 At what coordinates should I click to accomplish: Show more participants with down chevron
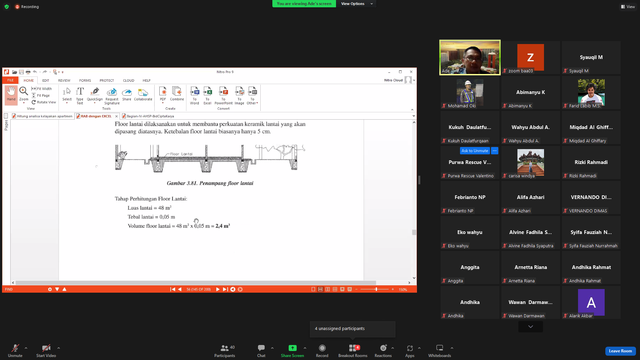tap(530, 327)
